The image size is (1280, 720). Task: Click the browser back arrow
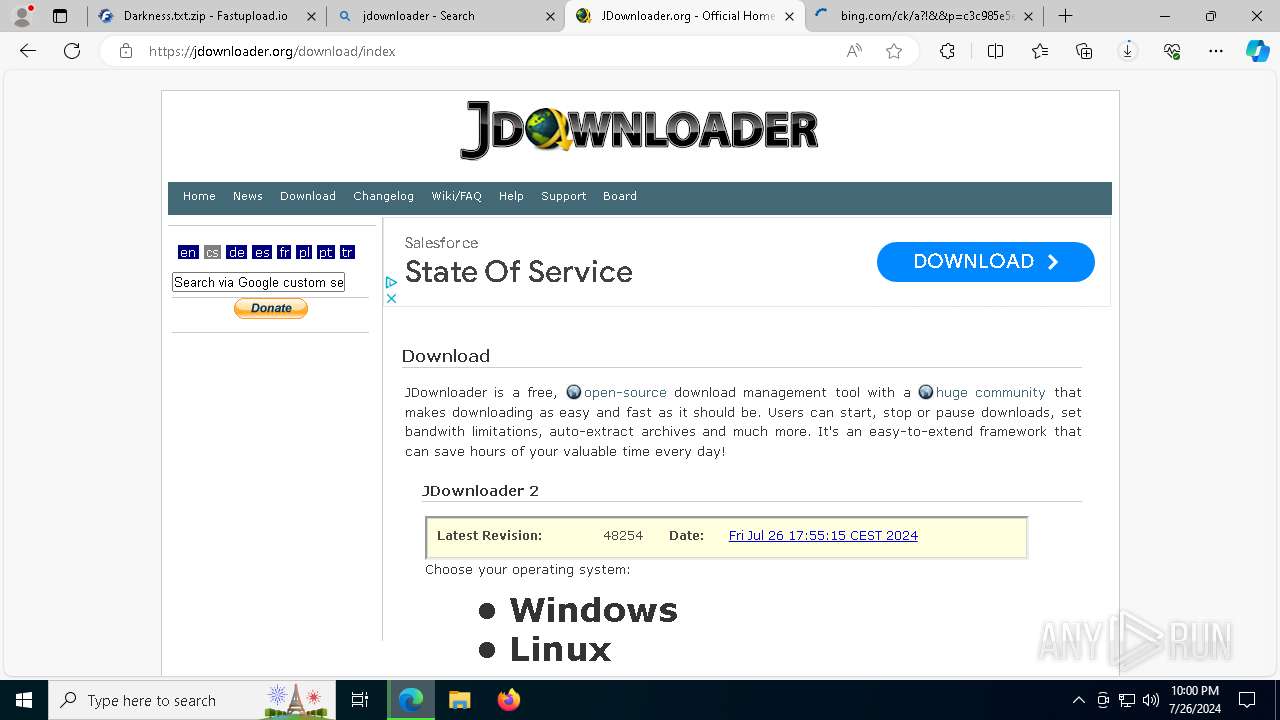pos(28,51)
